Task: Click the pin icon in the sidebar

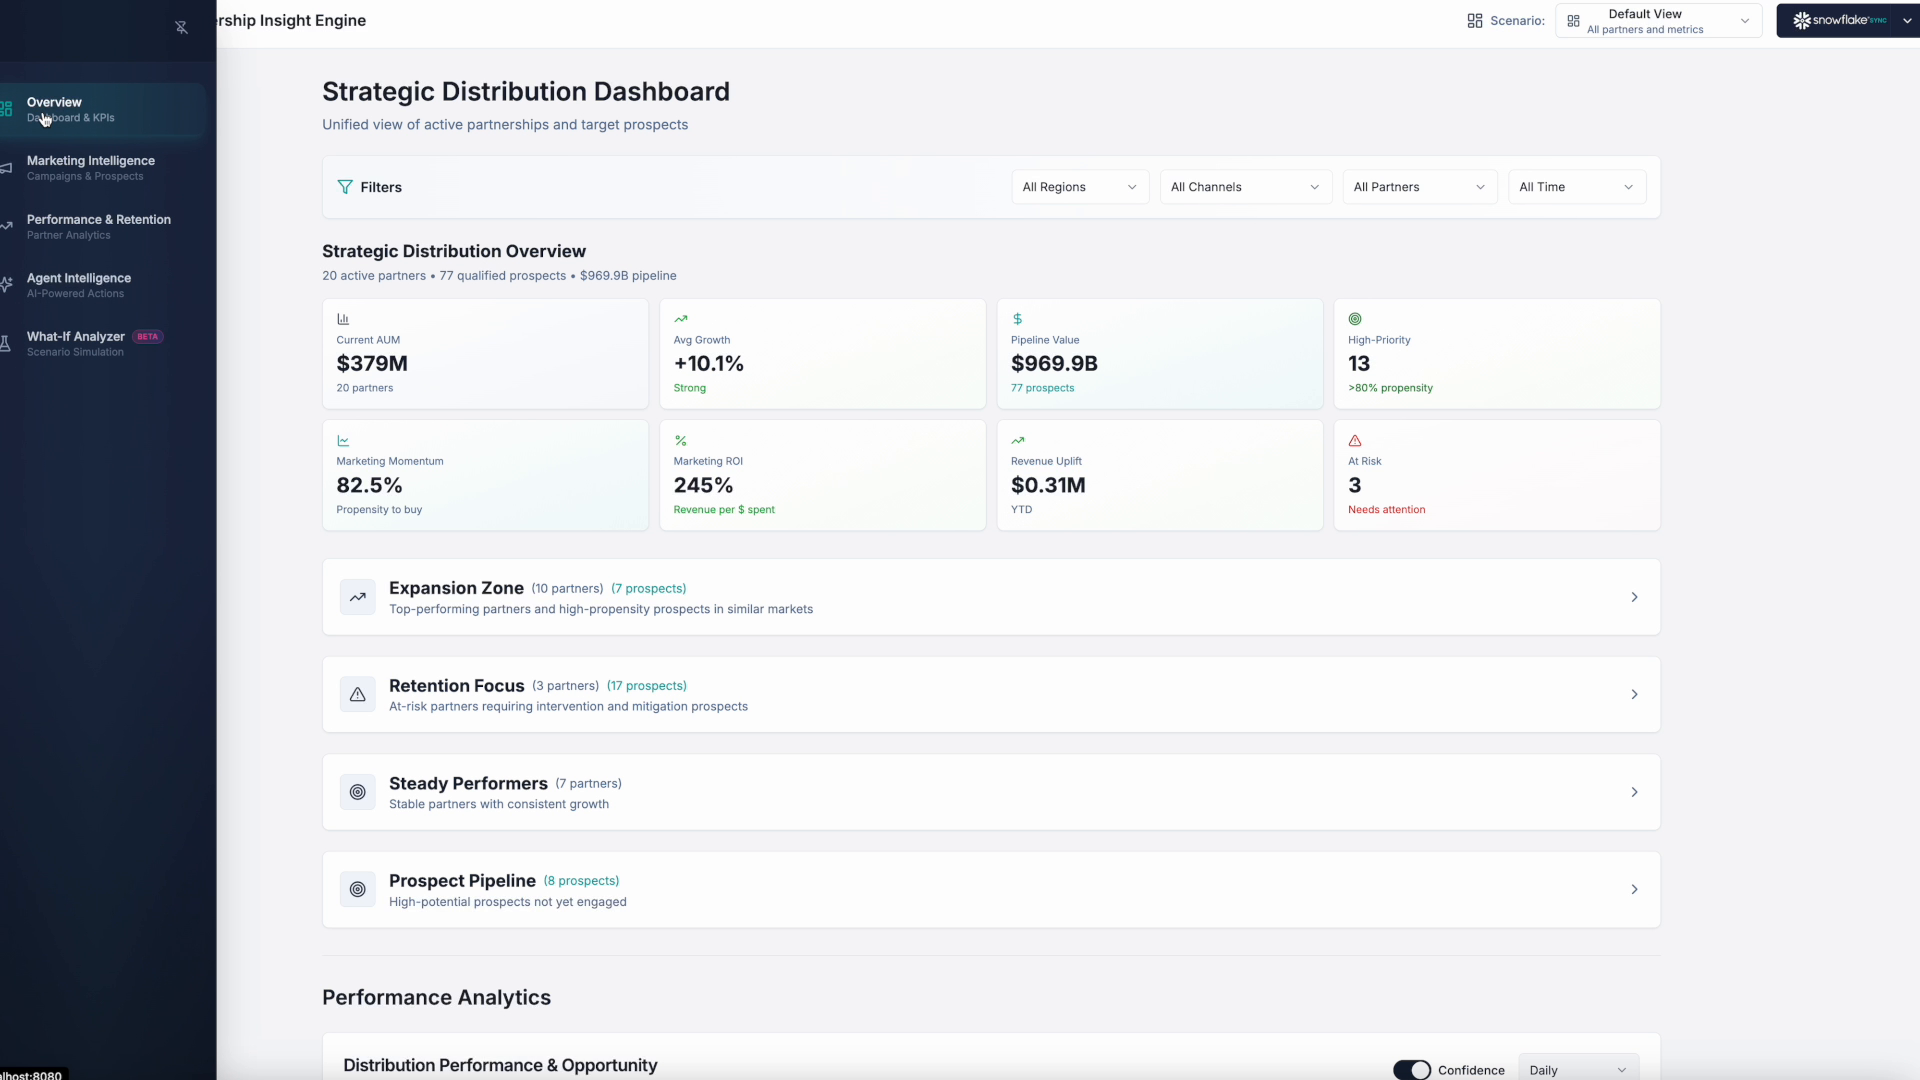Action: point(181,28)
